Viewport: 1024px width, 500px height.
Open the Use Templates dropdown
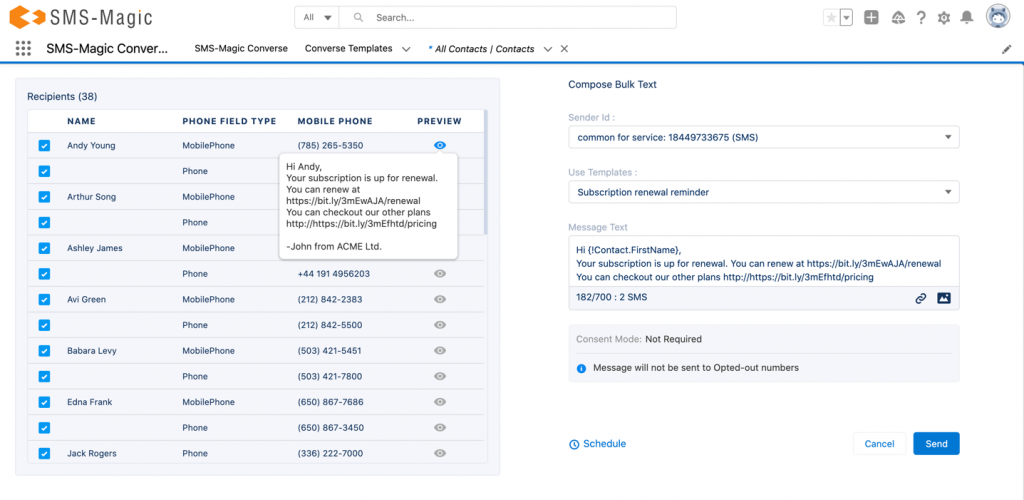point(763,193)
